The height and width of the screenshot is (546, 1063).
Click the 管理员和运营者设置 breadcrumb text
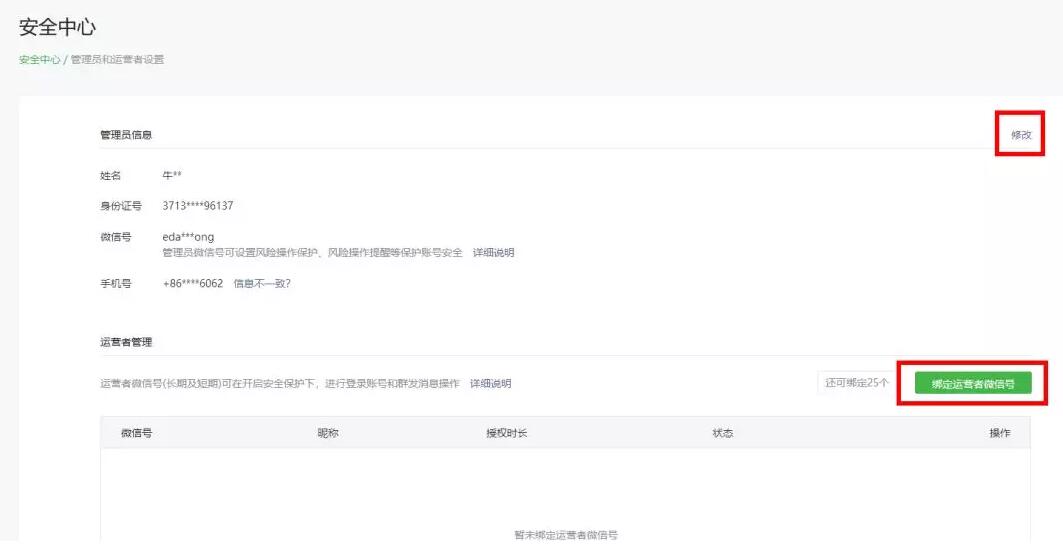pyautogui.click(x=117, y=60)
